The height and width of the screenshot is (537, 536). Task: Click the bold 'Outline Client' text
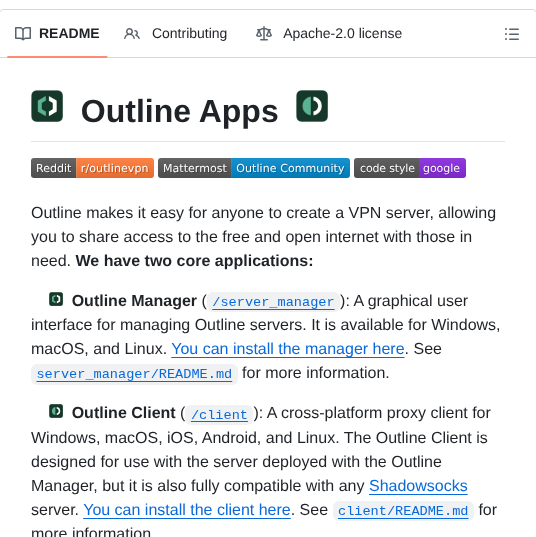click(x=124, y=413)
